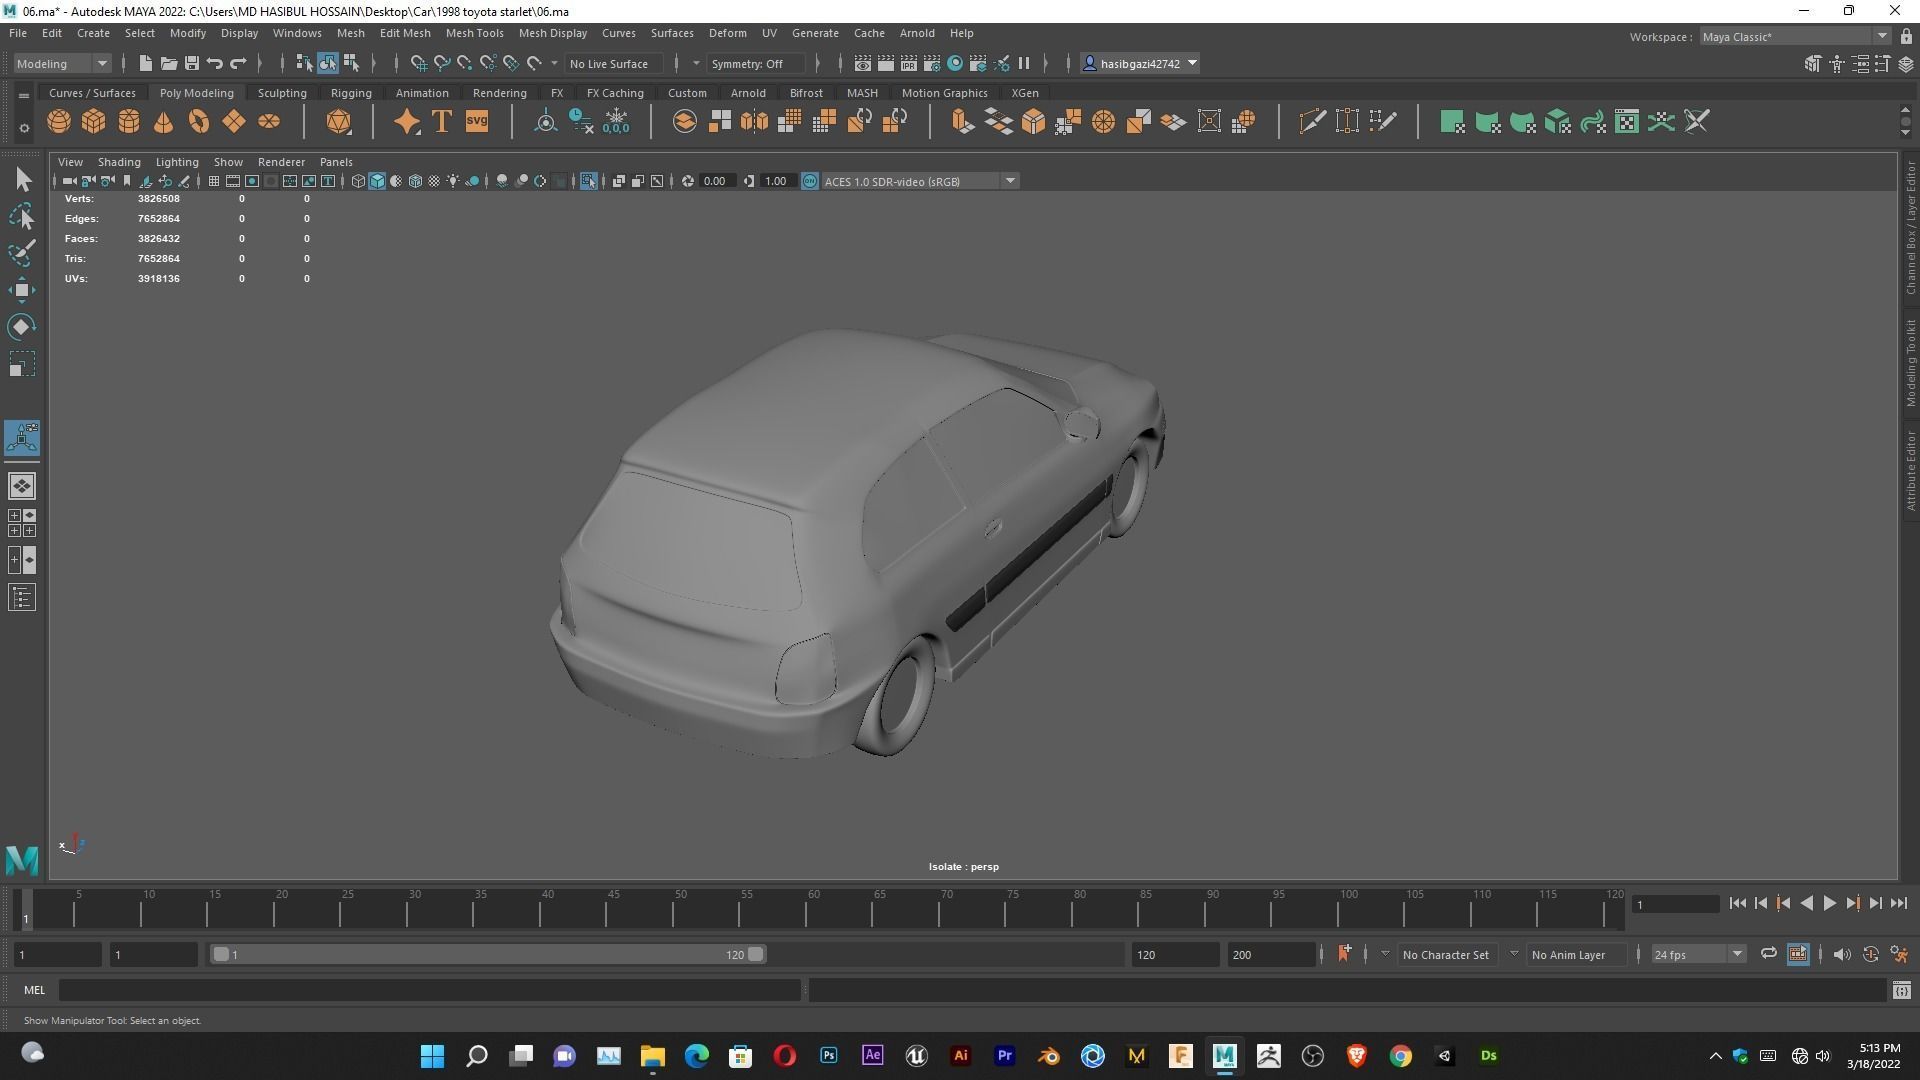Open the viewport Shading menu

tap(119, 162)
